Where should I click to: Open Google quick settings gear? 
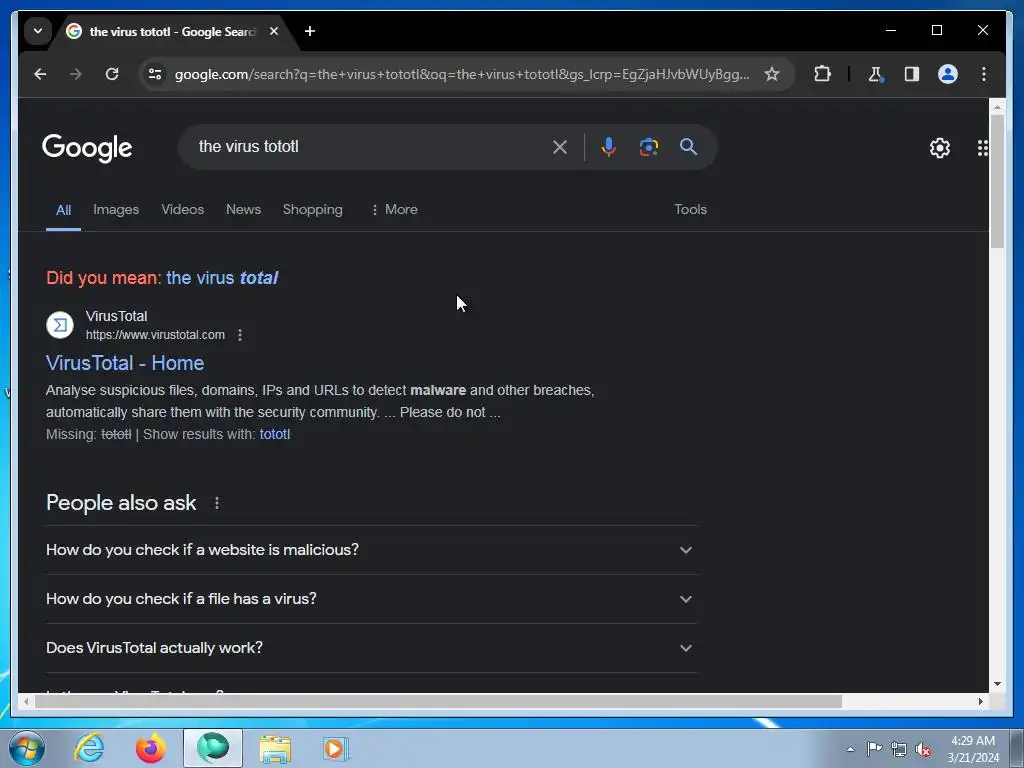coord(940,148)
